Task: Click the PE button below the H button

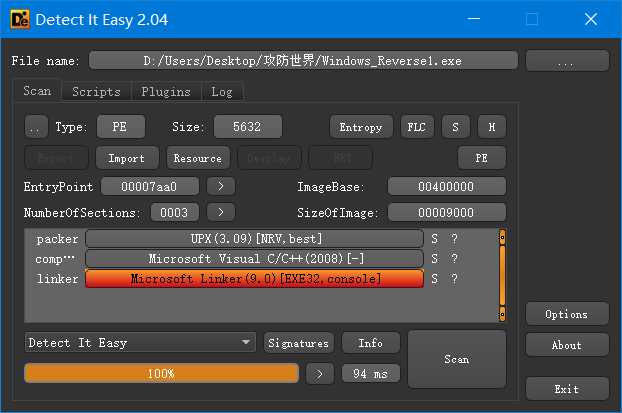Action: (x=482, y=158)
